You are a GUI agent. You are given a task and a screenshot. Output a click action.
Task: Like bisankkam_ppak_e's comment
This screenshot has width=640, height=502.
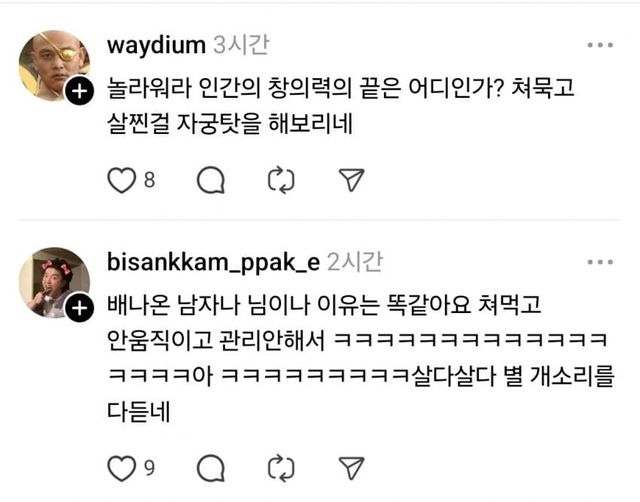pyautogui.click(x=121, y=468)
